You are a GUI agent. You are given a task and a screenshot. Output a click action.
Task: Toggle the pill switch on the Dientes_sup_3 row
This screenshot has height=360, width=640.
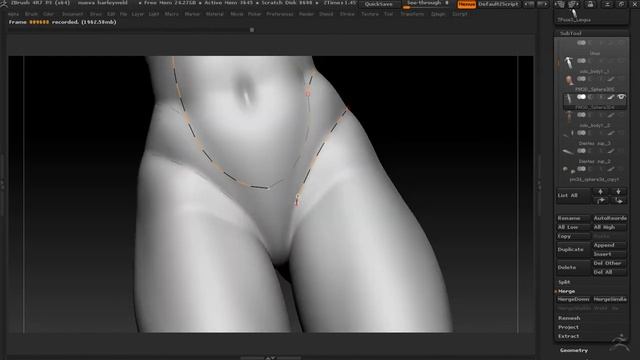pos(581,133)
